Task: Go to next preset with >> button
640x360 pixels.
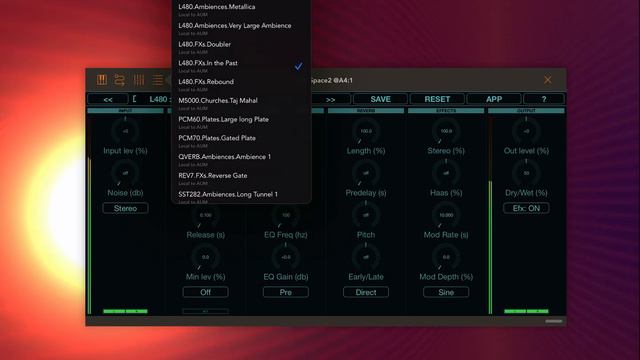Action: [x=331, y=99]
